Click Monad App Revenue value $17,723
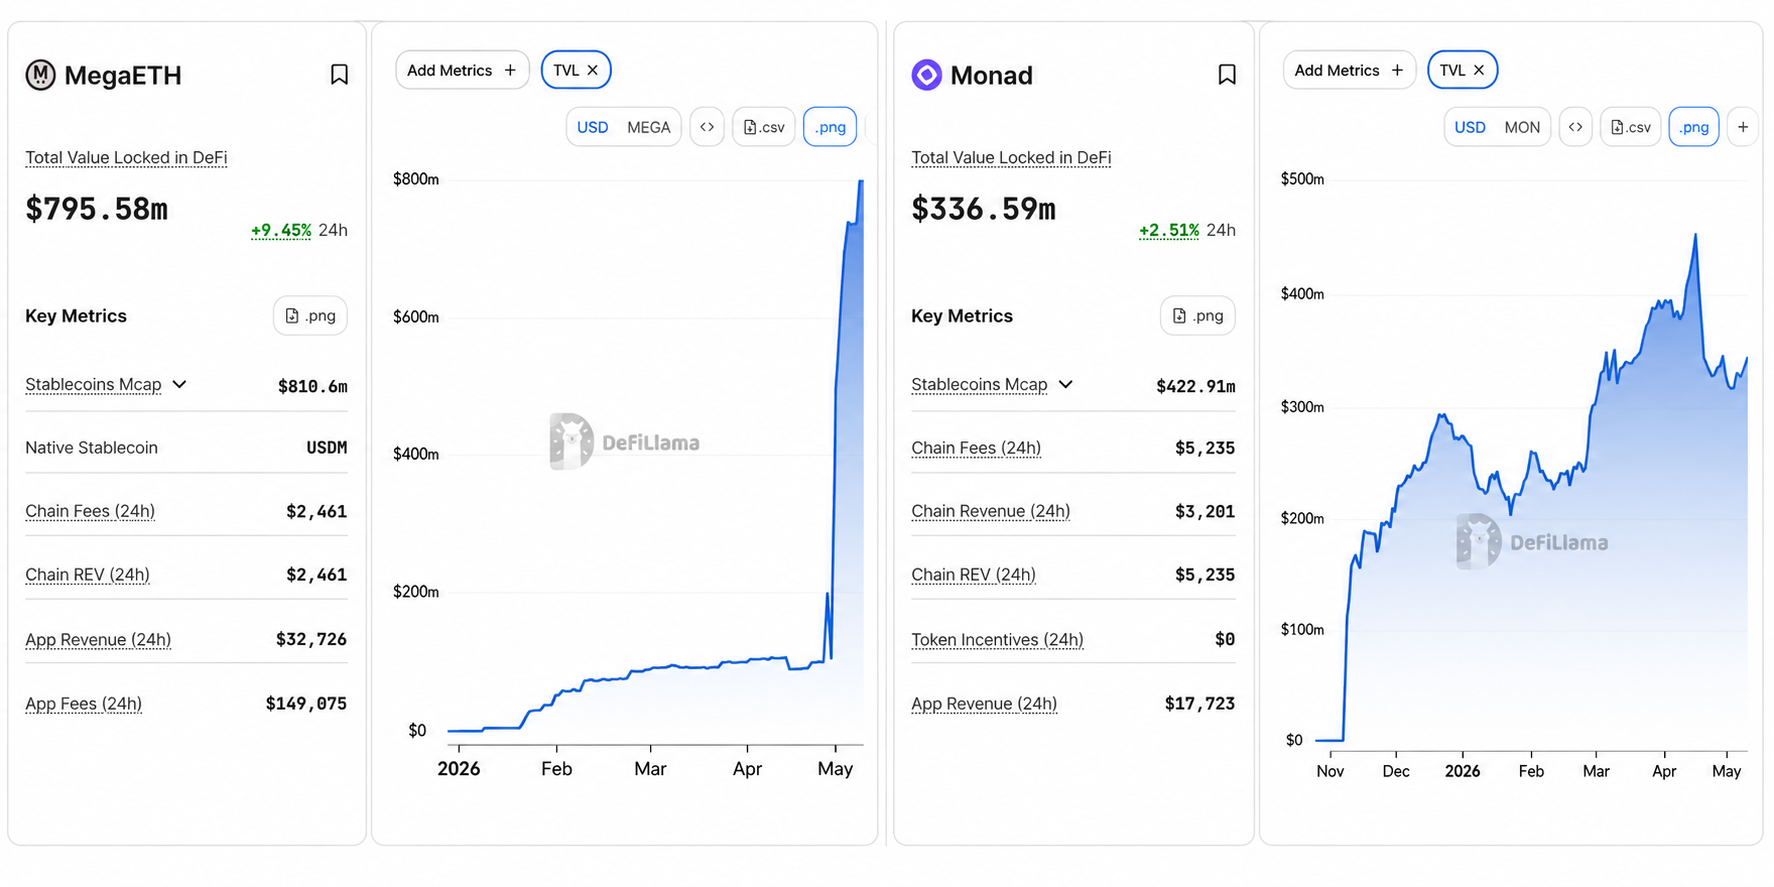The width and height of the screenshot is (1774, 887). [1199, 704]
